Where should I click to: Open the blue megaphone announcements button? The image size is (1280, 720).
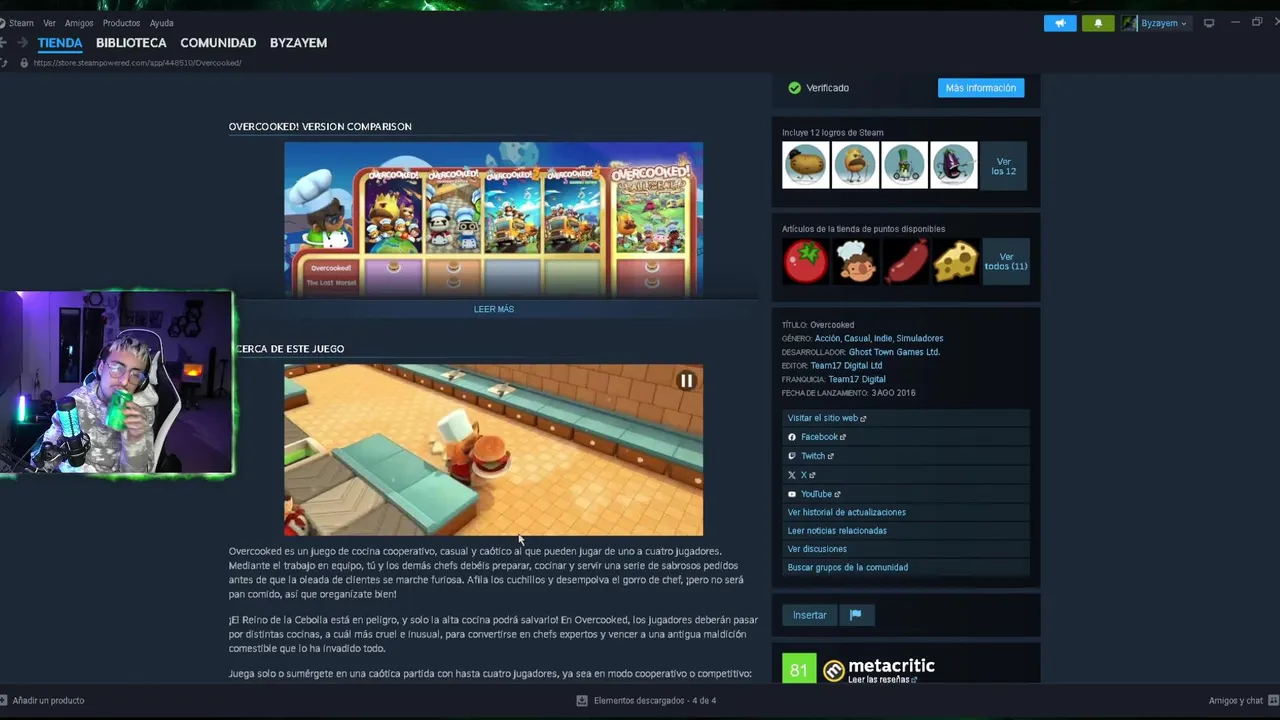(x=1060, y=23)
